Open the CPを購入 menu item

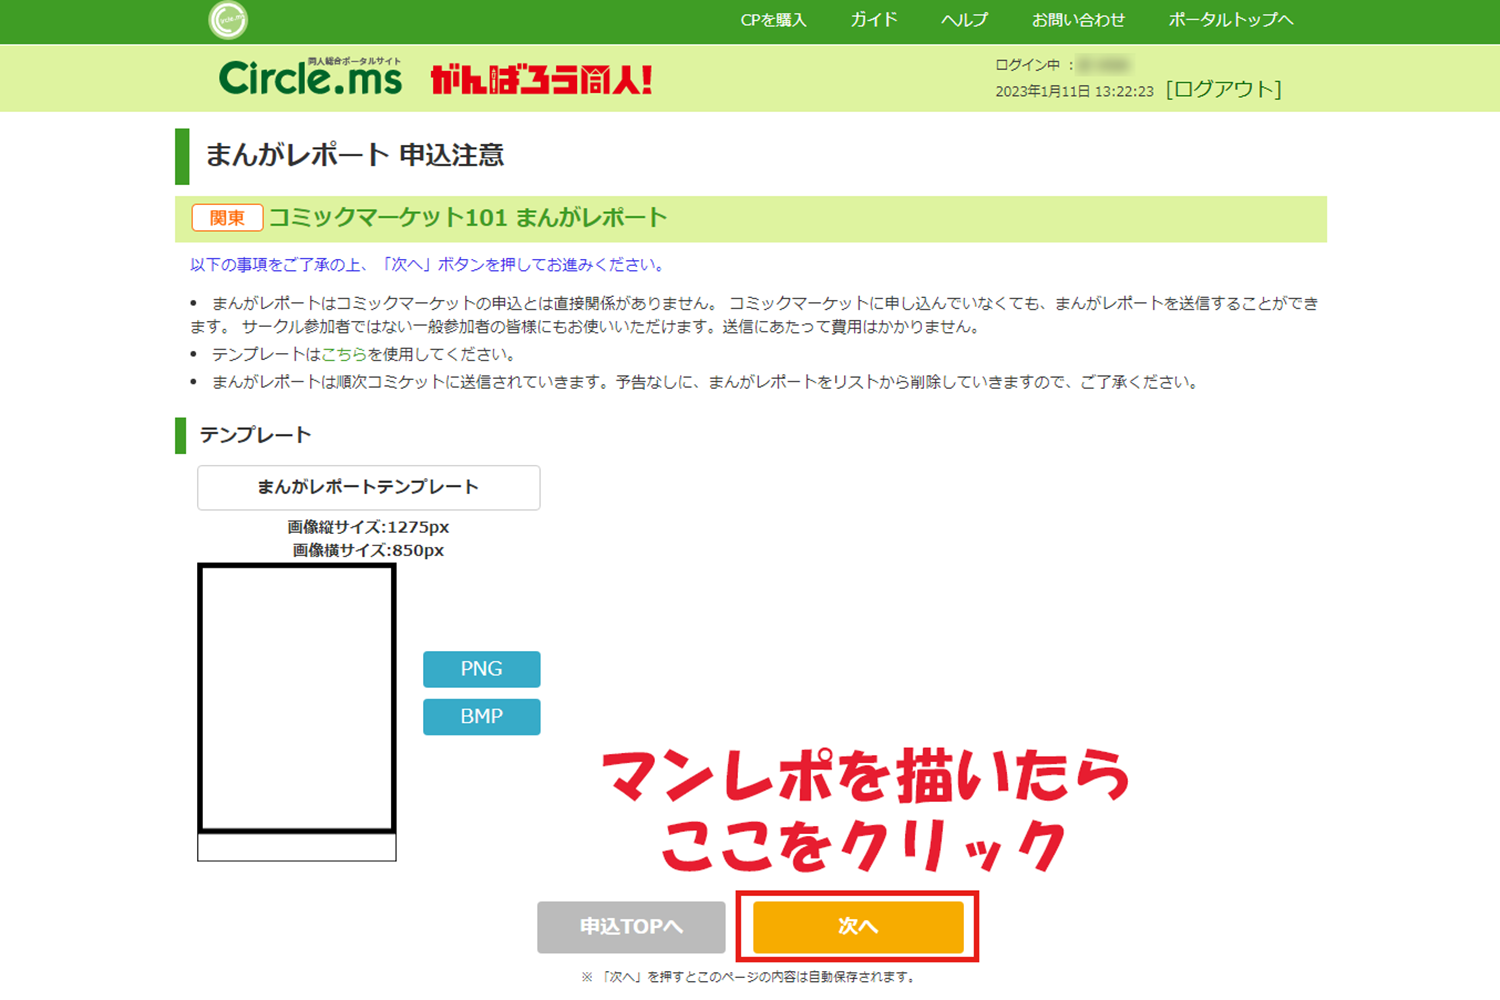772,20
